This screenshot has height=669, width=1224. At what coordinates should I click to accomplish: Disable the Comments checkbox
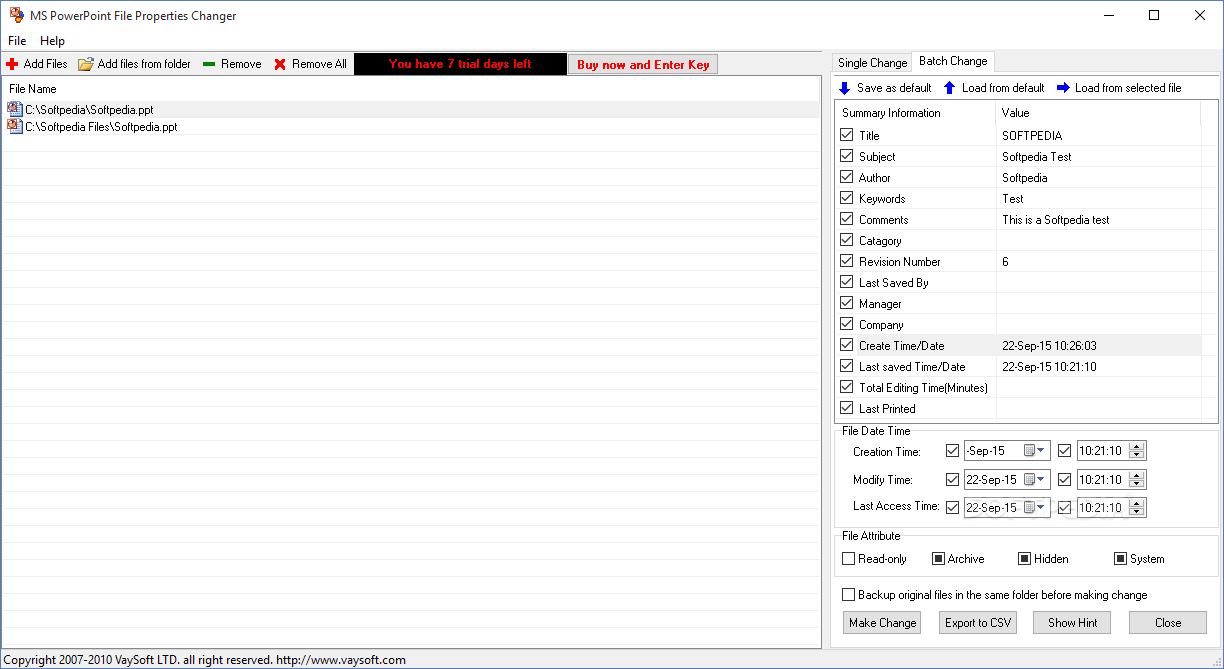847,219
